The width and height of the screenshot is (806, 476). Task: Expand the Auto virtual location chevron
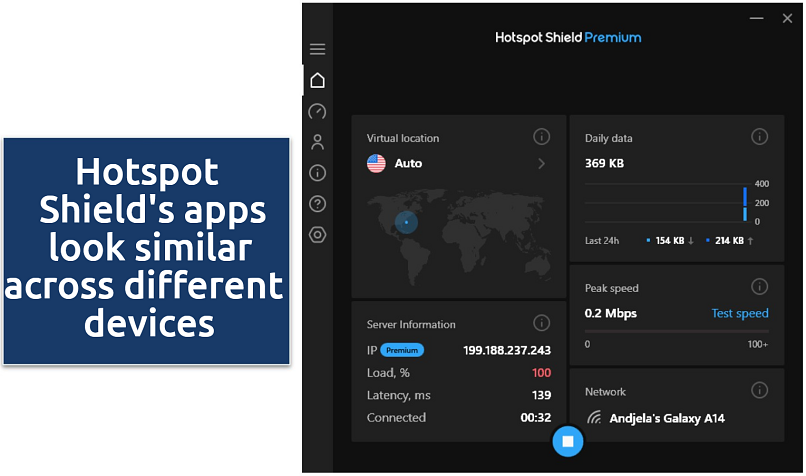[x=542, y=163]
